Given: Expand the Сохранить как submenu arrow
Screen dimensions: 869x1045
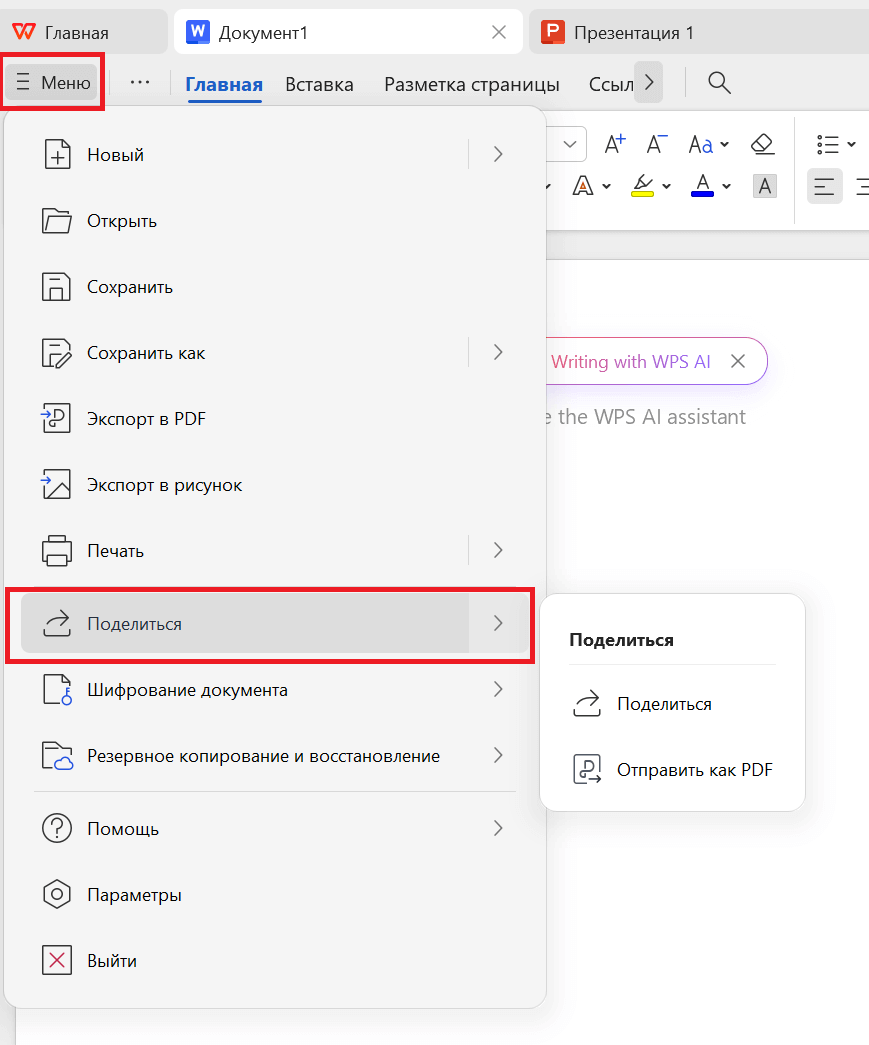Looking at the screenshot, I should tap(498, 352).
